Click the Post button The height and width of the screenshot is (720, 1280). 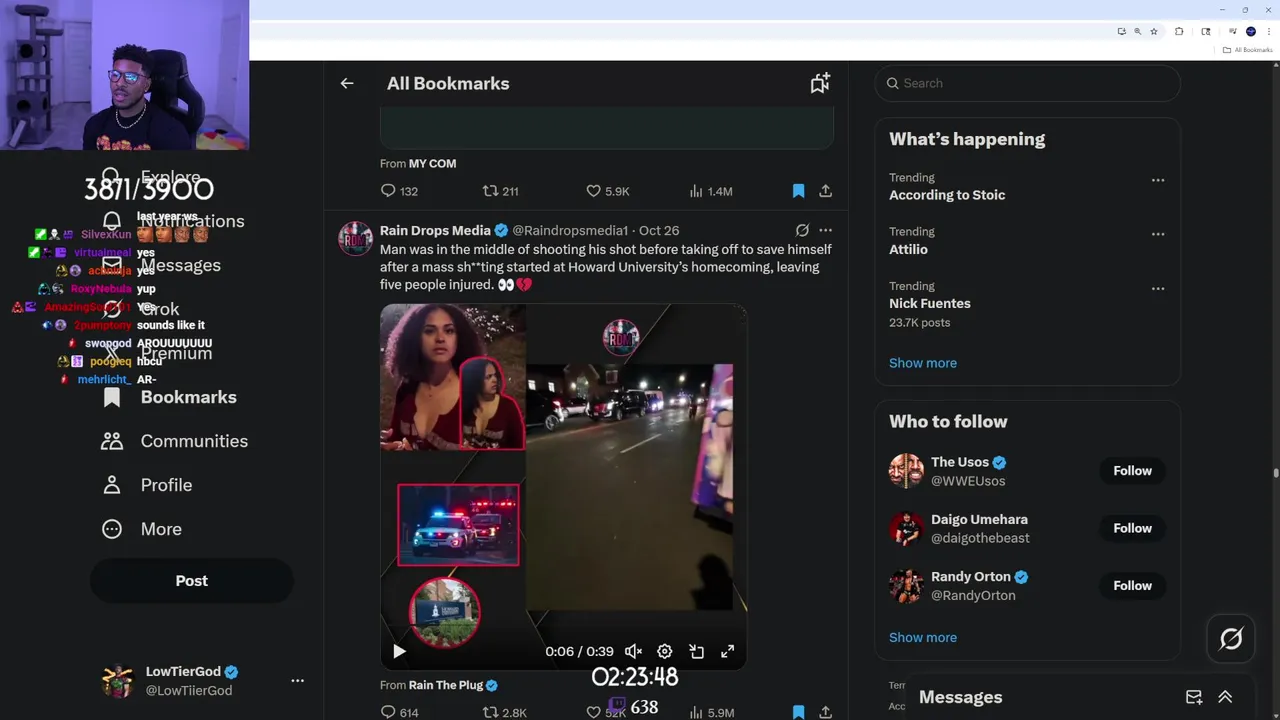(191, 581)
